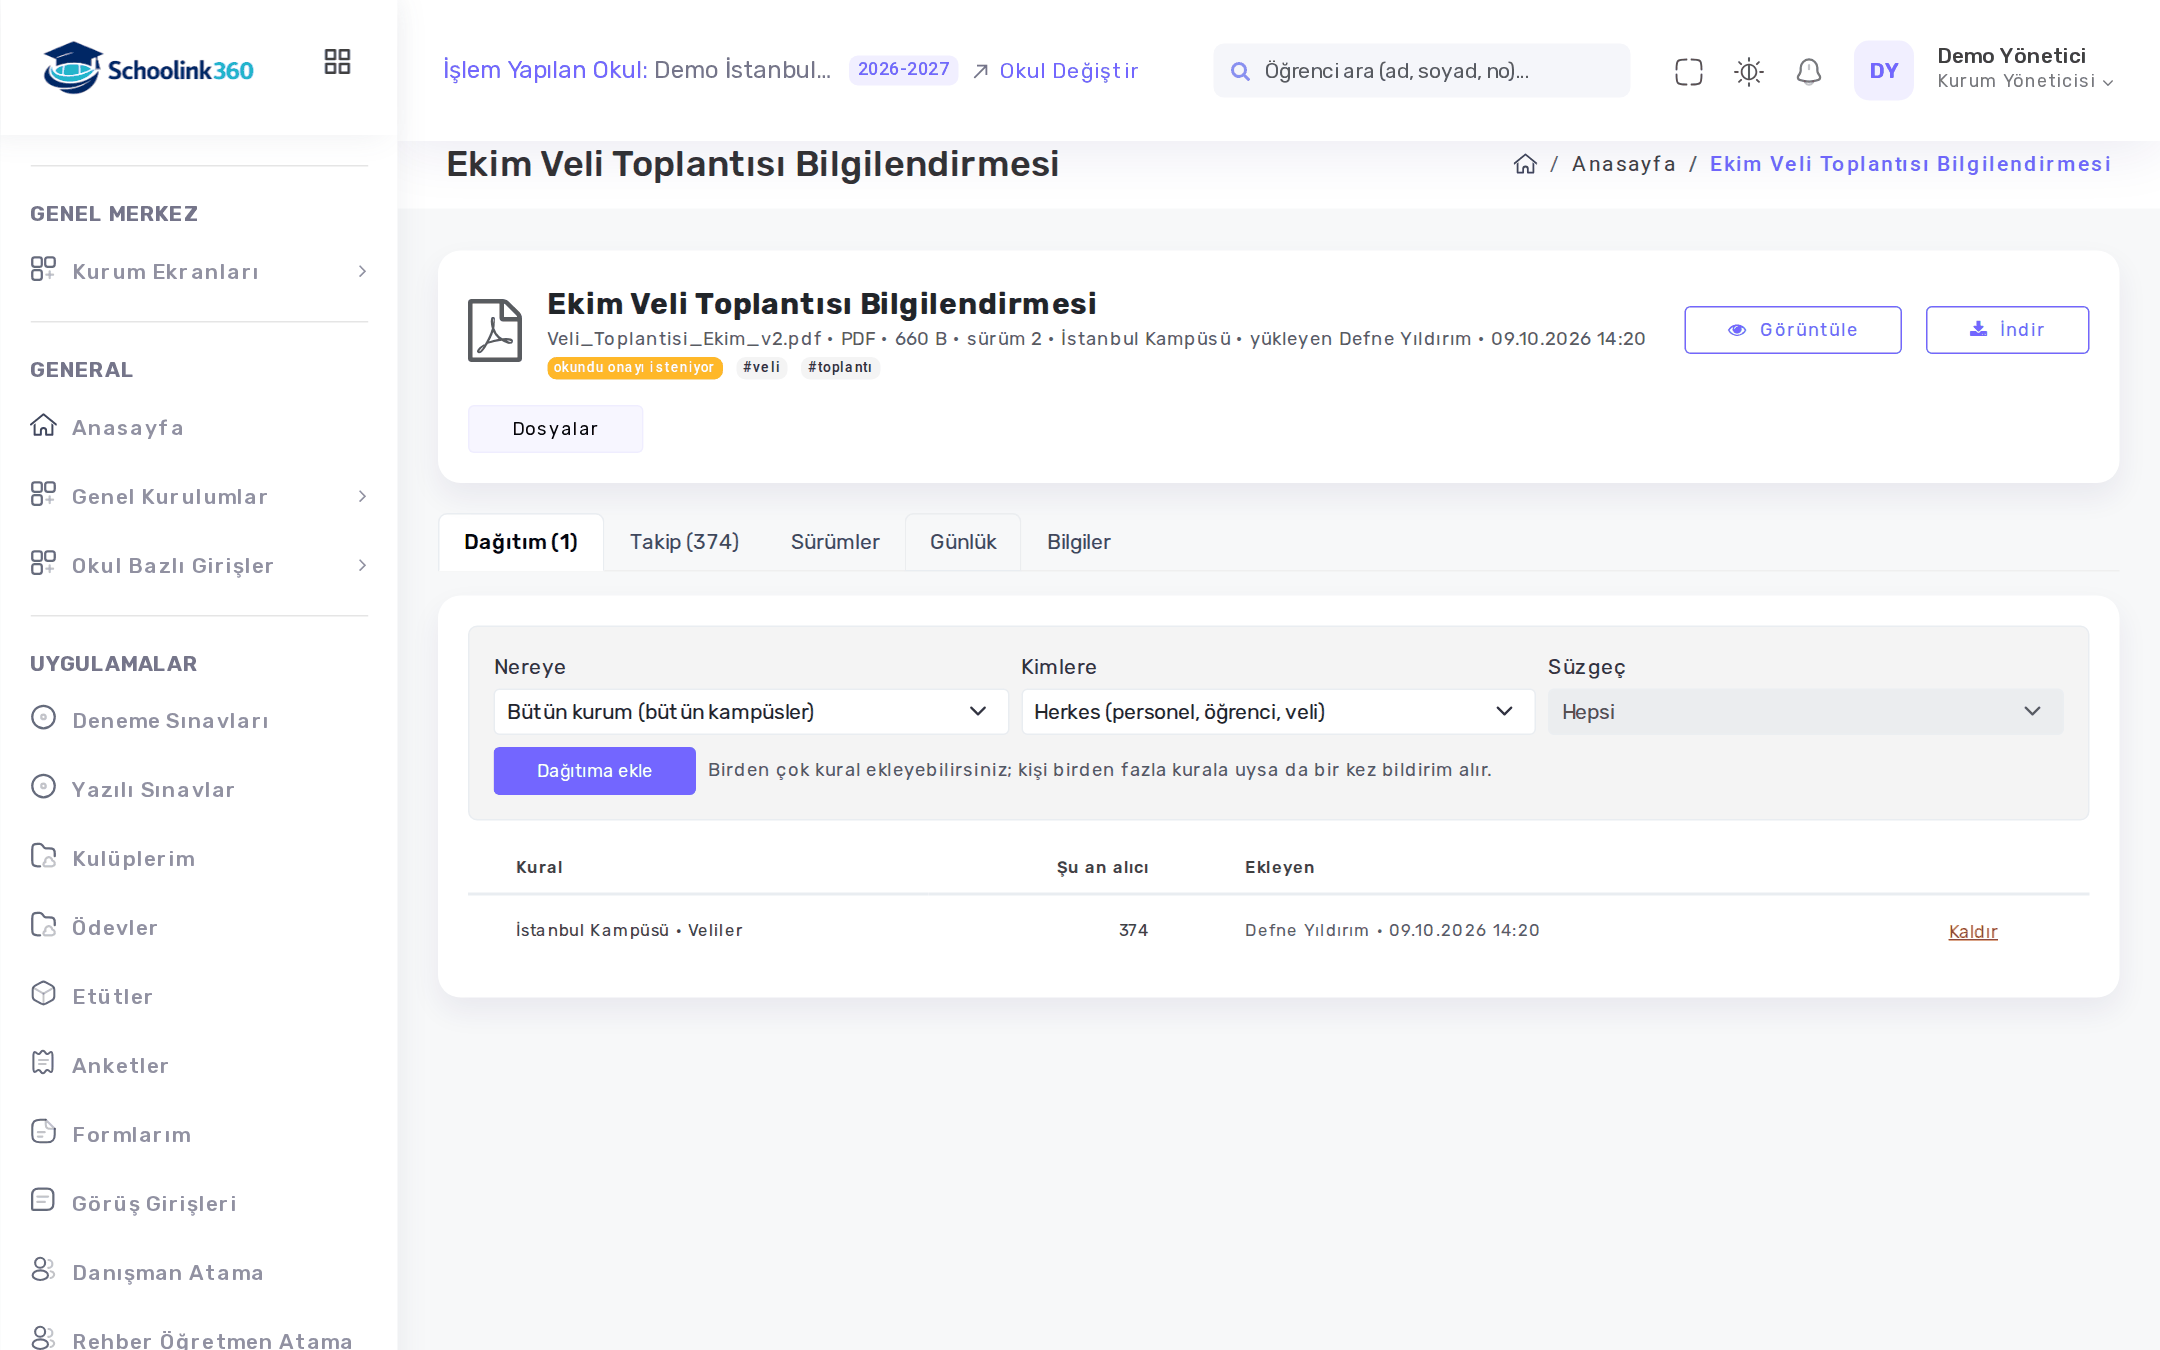Click the Danışman Atama person icon
The width and height of the screenshot is (2160, 1350).
tap(43, 1270)
